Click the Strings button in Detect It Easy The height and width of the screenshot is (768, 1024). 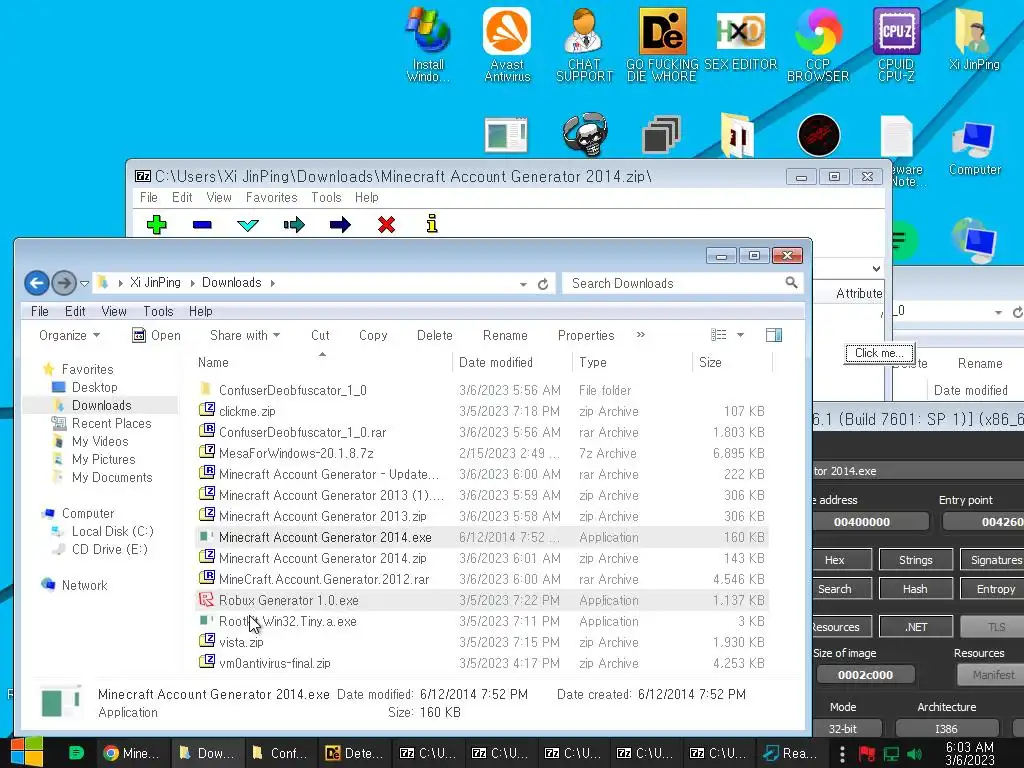coord(915,560)
